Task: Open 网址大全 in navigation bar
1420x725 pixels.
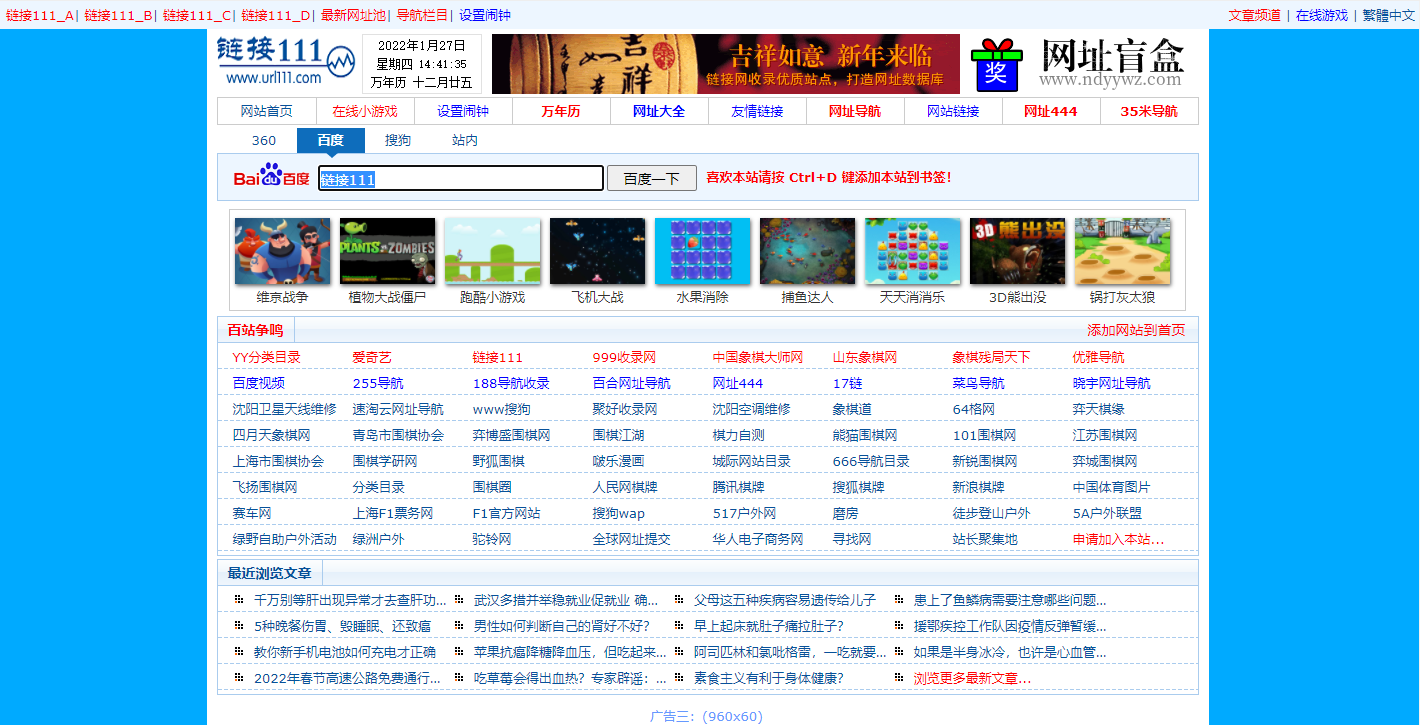Action: click(659, 111)
